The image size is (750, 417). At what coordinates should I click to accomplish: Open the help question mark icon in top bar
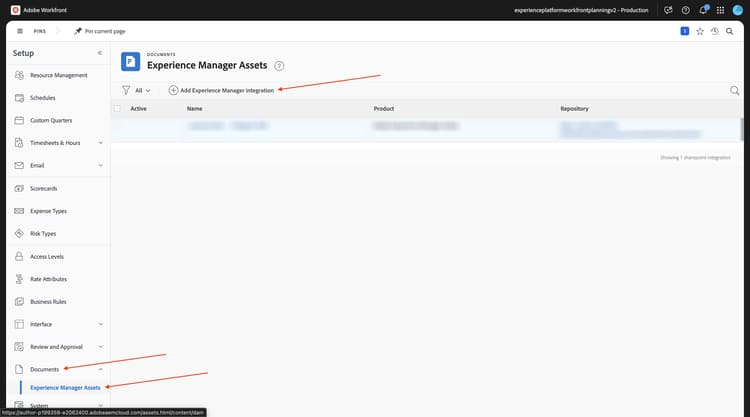[x=685, y=10]
